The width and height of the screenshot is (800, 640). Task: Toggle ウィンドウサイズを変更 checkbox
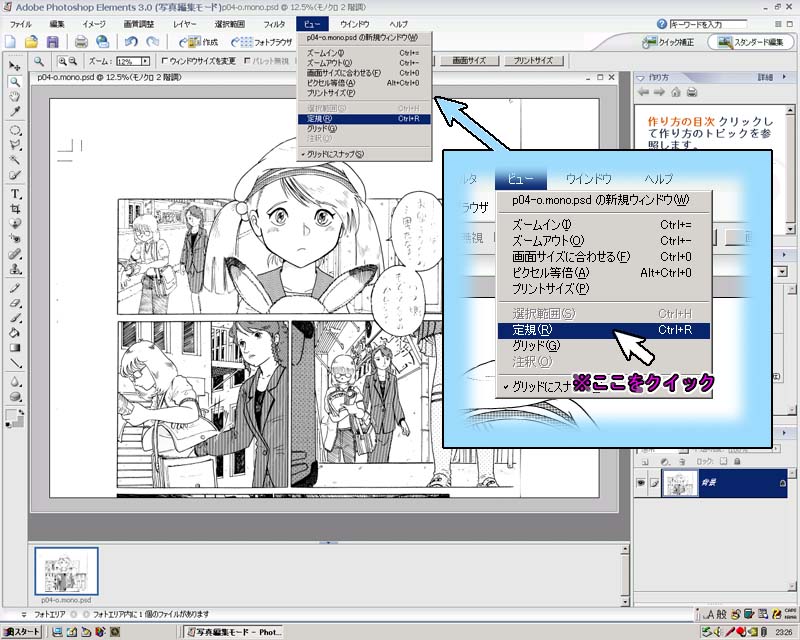click(x=164, y=61)
